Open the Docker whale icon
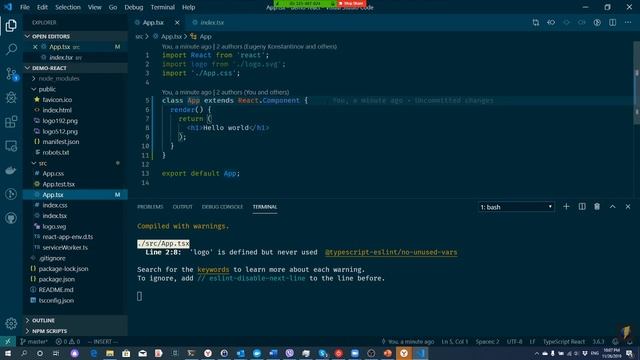Viewport: 640px width, 360px height. pyautogui.click(x=11, y=170)
